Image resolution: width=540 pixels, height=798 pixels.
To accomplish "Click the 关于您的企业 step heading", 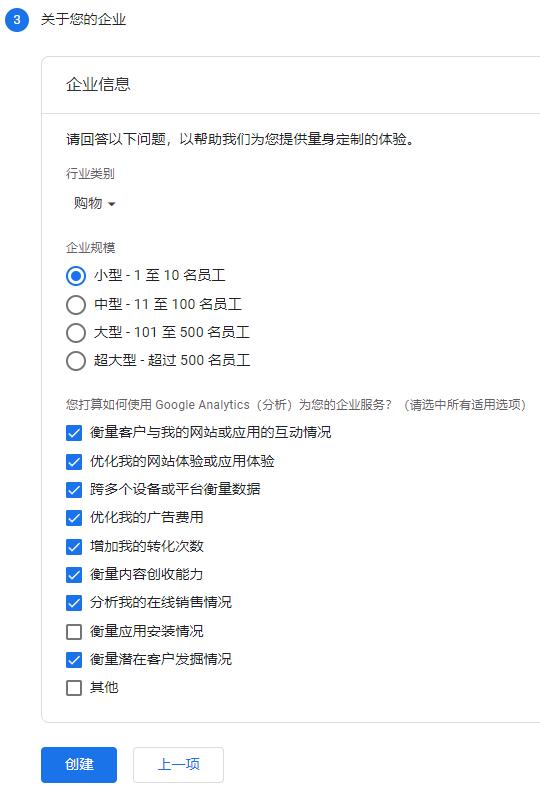I will [83, 20].
